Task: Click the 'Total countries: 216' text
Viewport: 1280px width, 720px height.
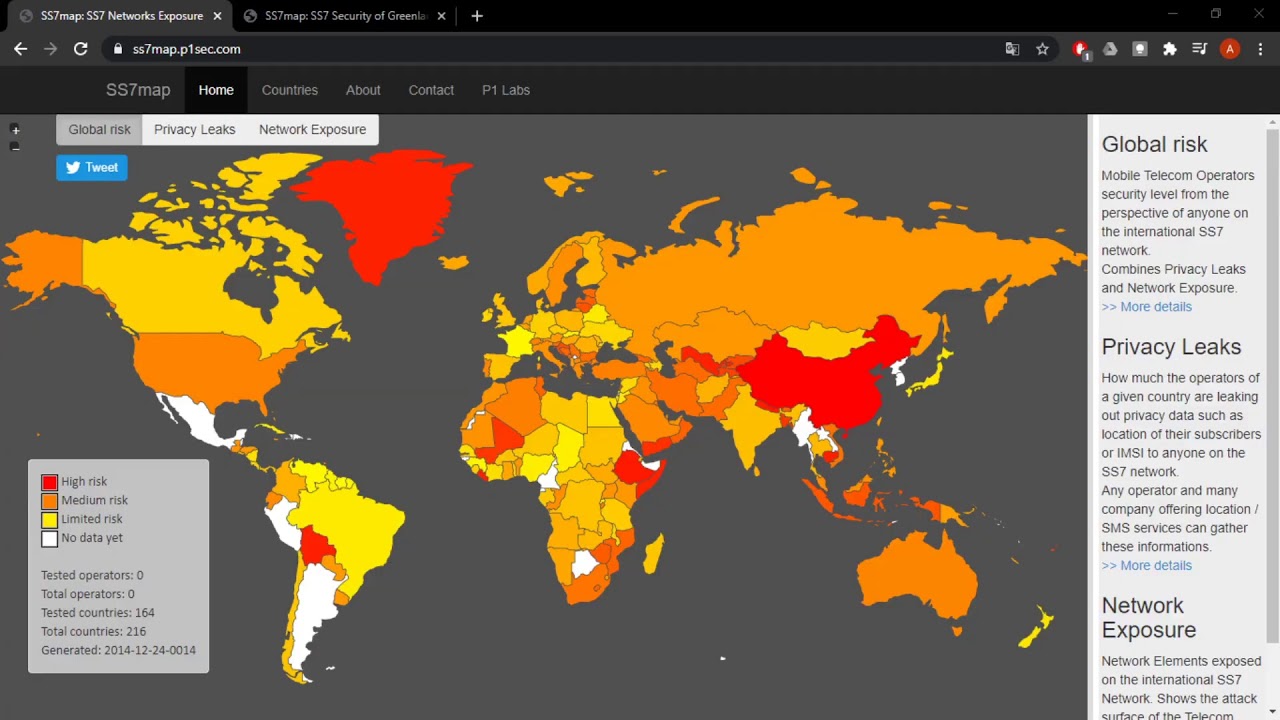Action: [x=94, y=632]
